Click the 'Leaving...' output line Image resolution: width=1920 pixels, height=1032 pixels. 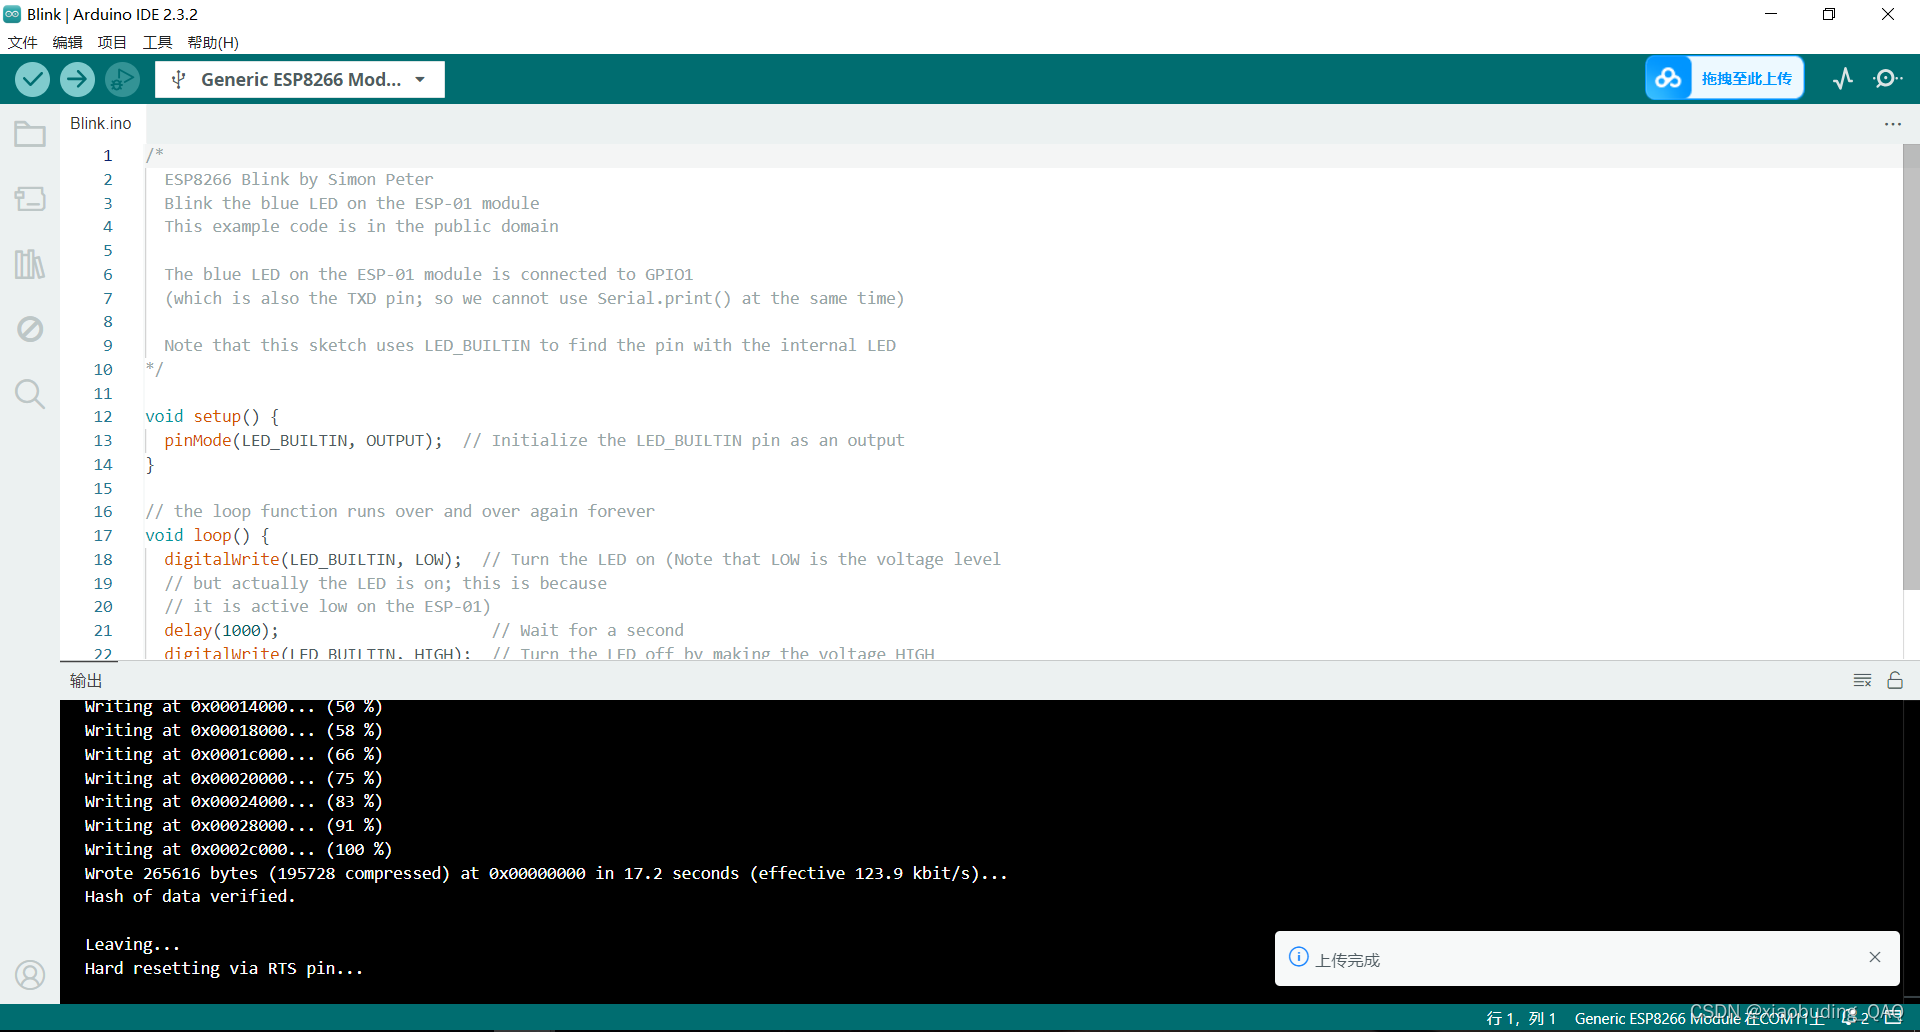(x=132, y=945)
